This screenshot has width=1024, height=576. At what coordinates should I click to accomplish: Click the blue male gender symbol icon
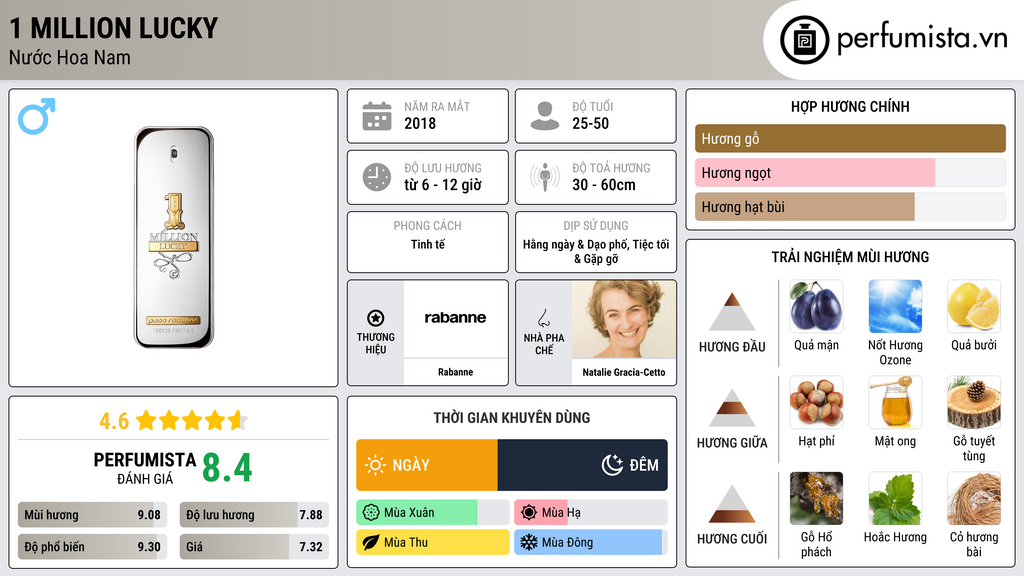[x=37, y=116]
